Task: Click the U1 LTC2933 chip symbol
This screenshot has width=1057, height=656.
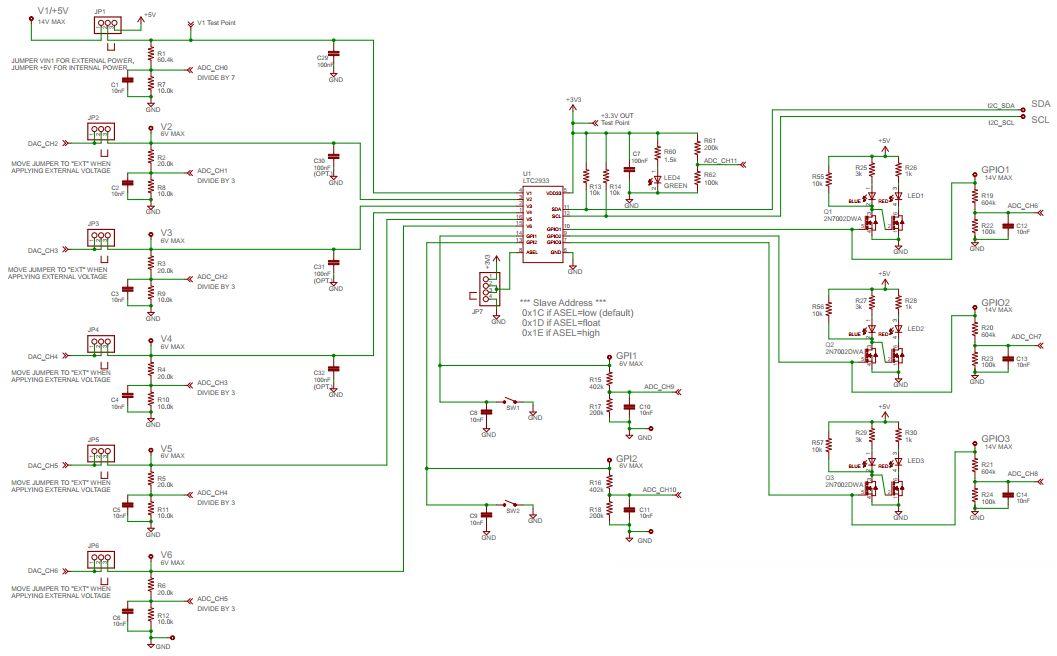Action: click(x=542, y=225)
